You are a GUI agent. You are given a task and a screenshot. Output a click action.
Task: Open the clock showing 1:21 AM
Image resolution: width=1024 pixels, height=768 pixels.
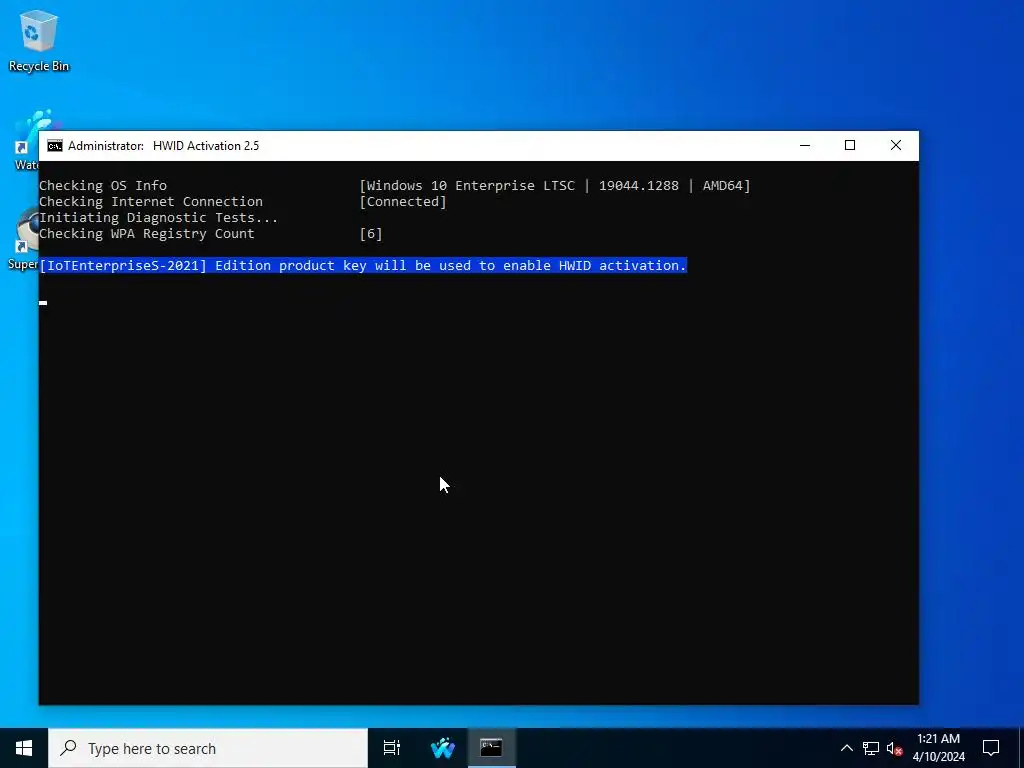pyautogui.click(x=938, y=748)
